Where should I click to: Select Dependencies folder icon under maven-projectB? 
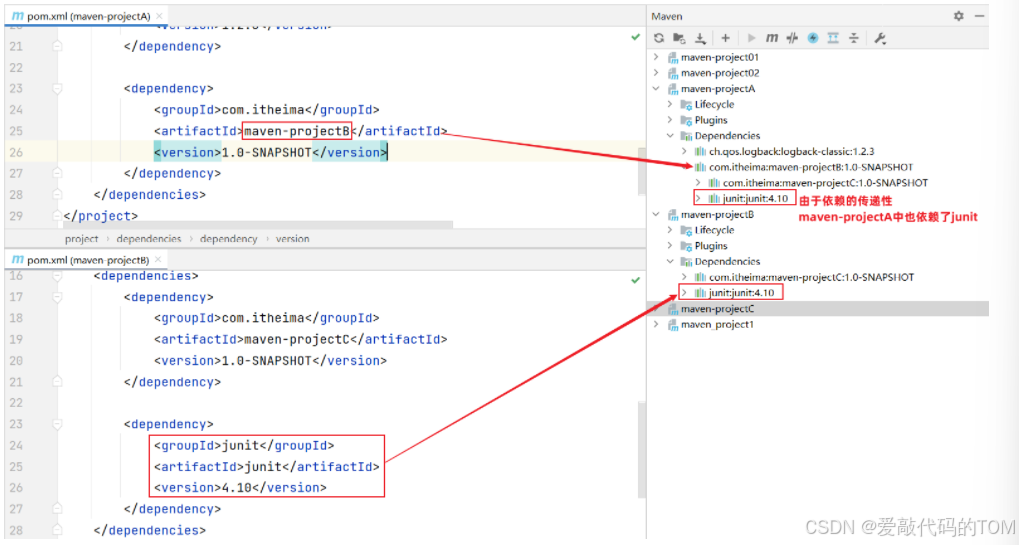click(x=686, y=261)
